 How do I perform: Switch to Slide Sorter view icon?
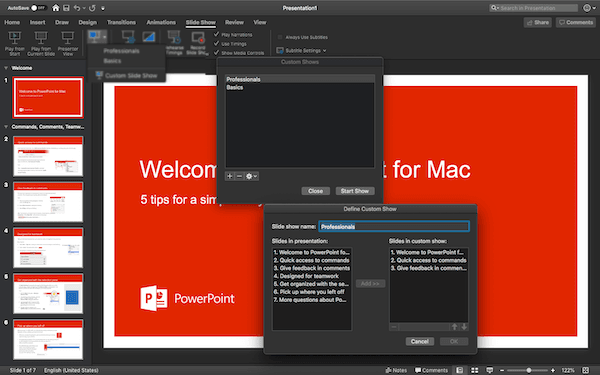click(x=474, y=370)
